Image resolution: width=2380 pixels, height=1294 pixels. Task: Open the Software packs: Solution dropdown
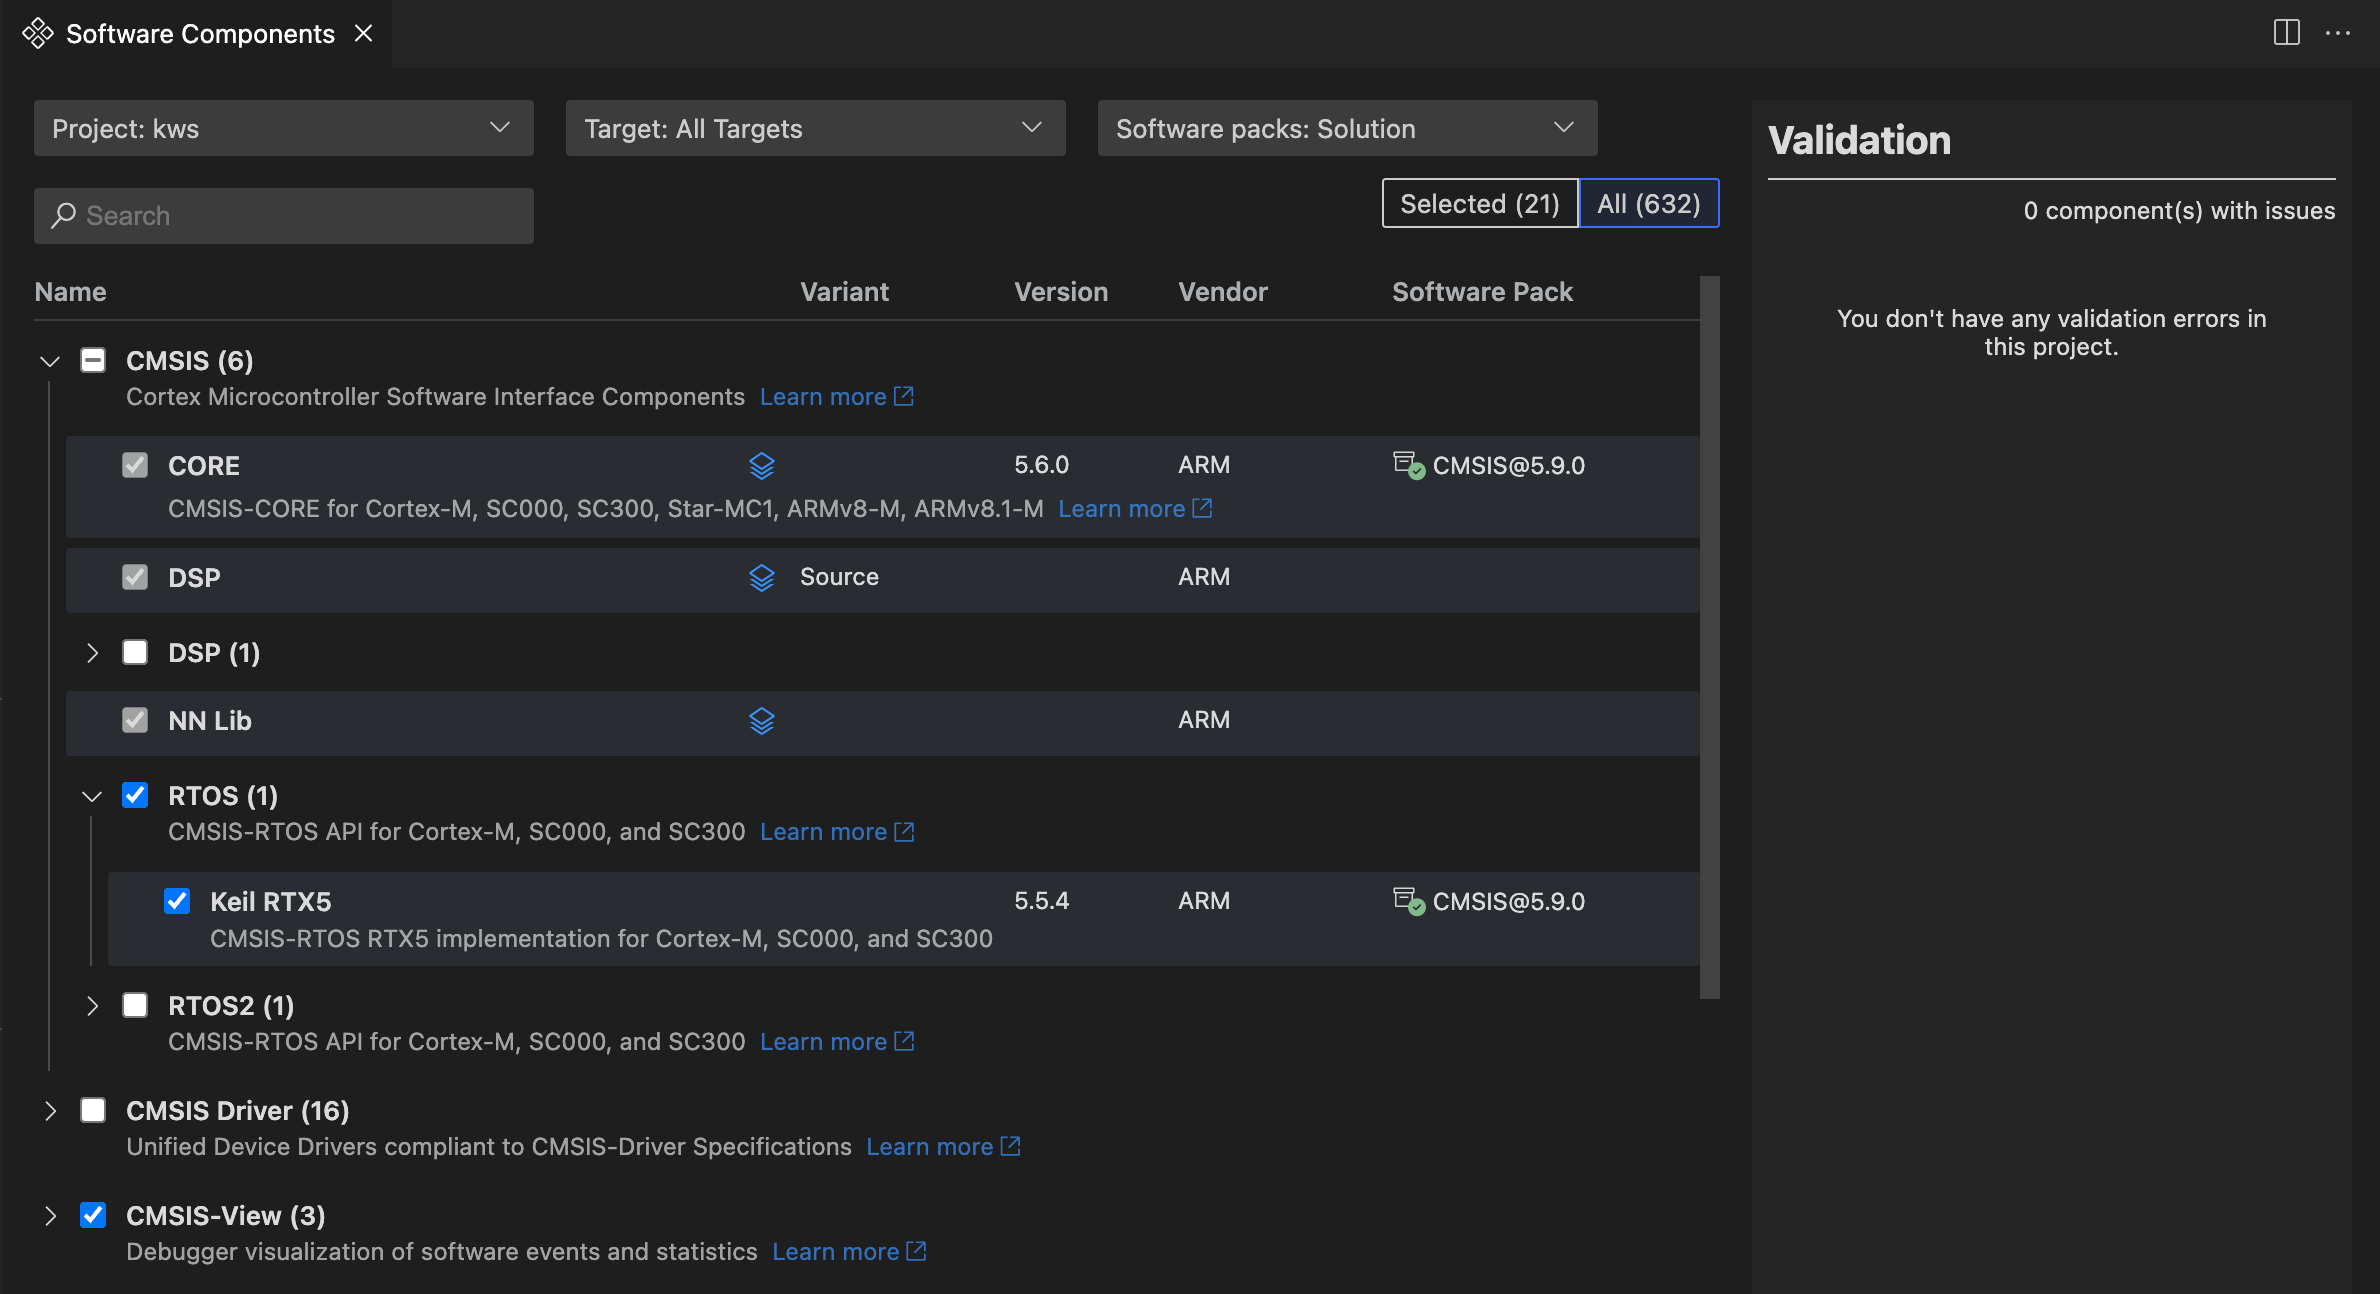tap(1347, 128)
